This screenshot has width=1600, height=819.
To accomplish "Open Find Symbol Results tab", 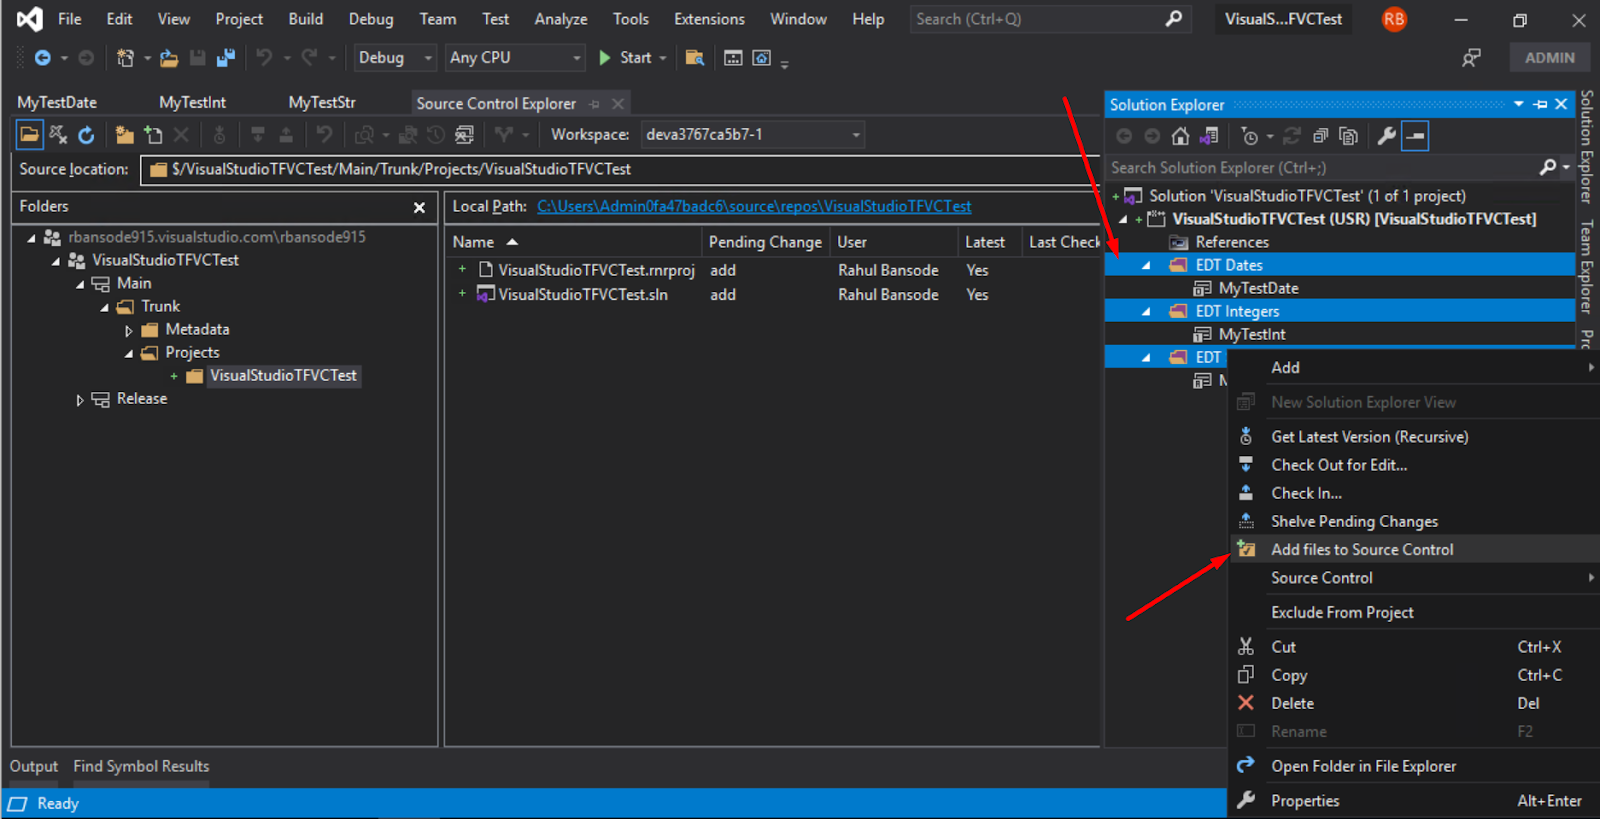I will coord(141,766).
